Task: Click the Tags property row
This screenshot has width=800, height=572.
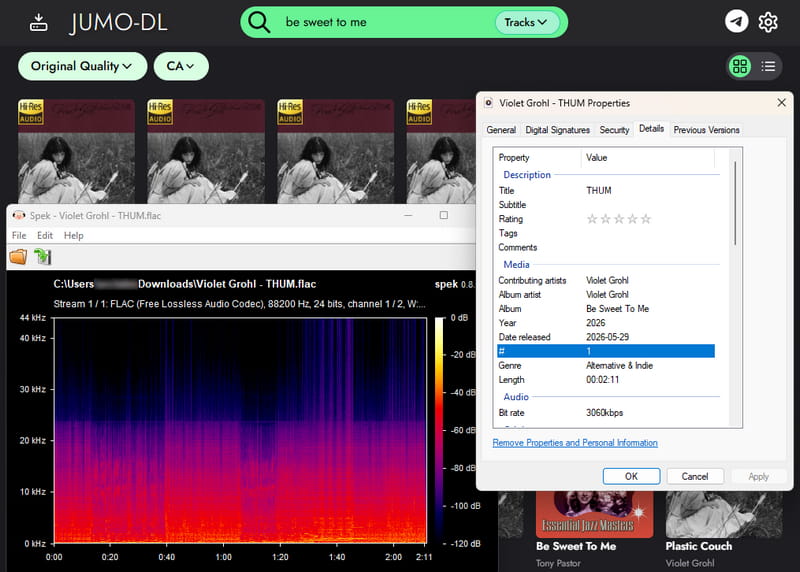Action: 606,233
